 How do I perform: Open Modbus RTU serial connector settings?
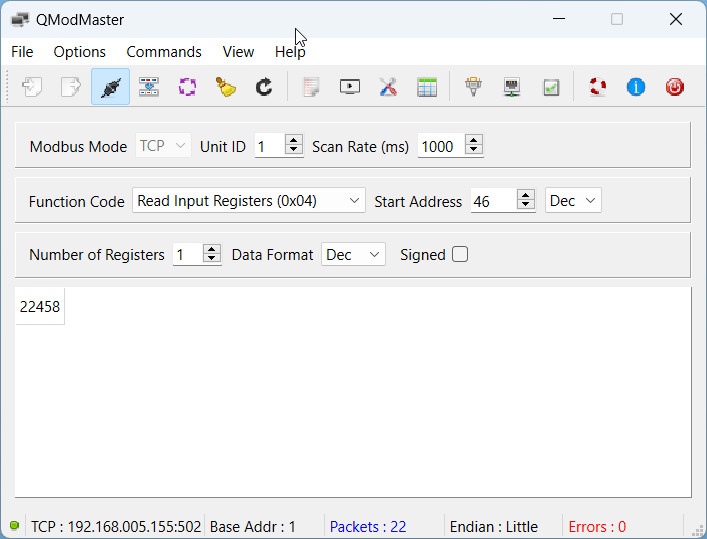(x=473, y=87)
